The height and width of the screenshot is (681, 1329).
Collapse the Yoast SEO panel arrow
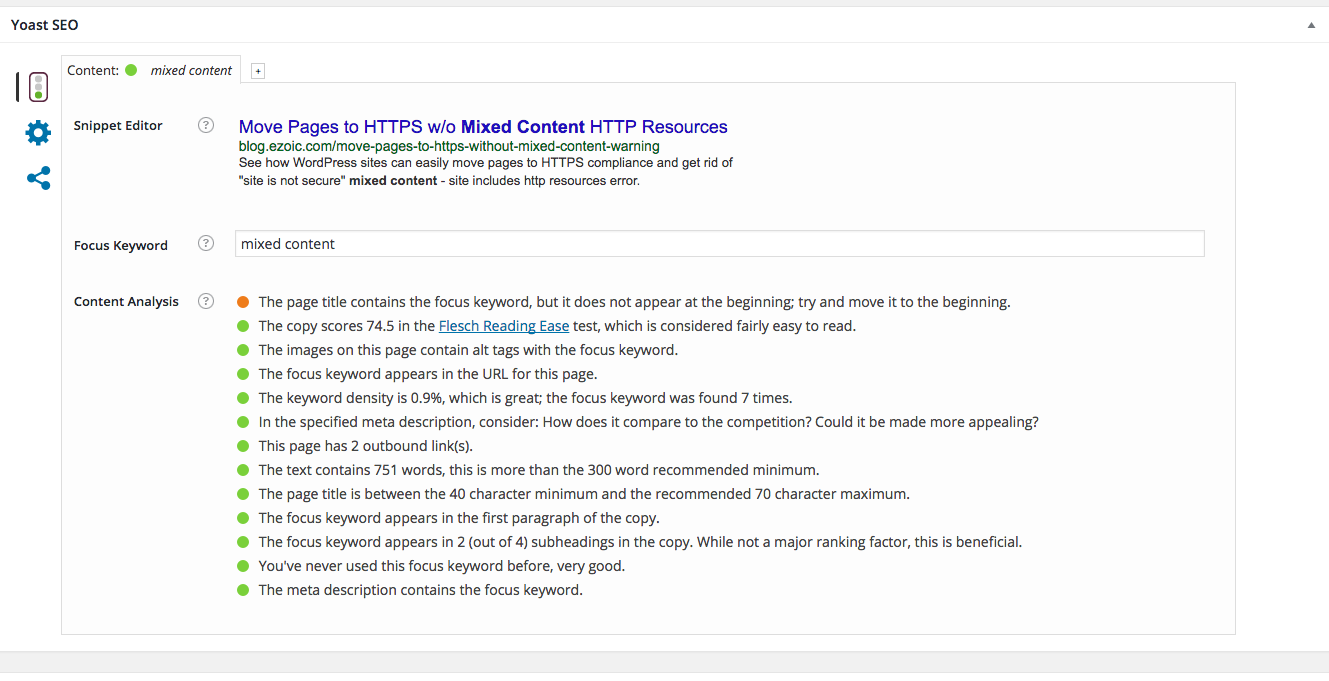(x=1311, y=25)
